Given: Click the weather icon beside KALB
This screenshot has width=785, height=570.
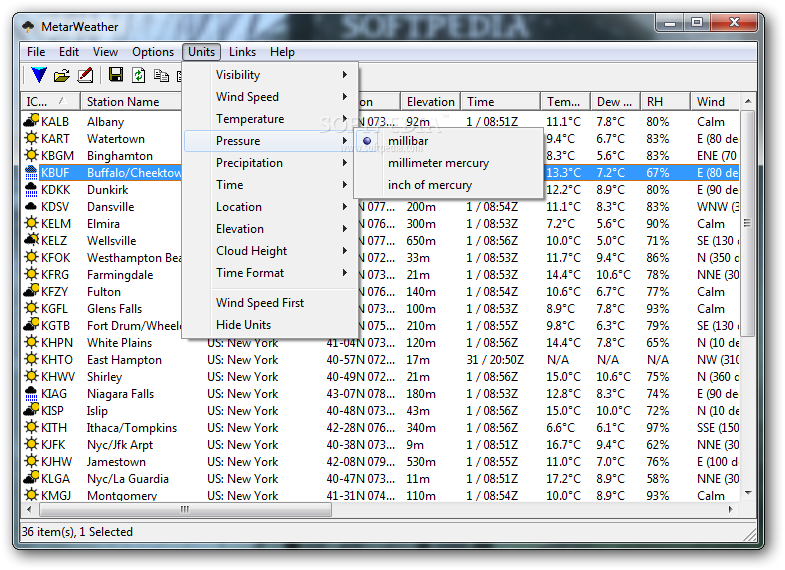Looking at the screenshot, I should click(31, 121).
